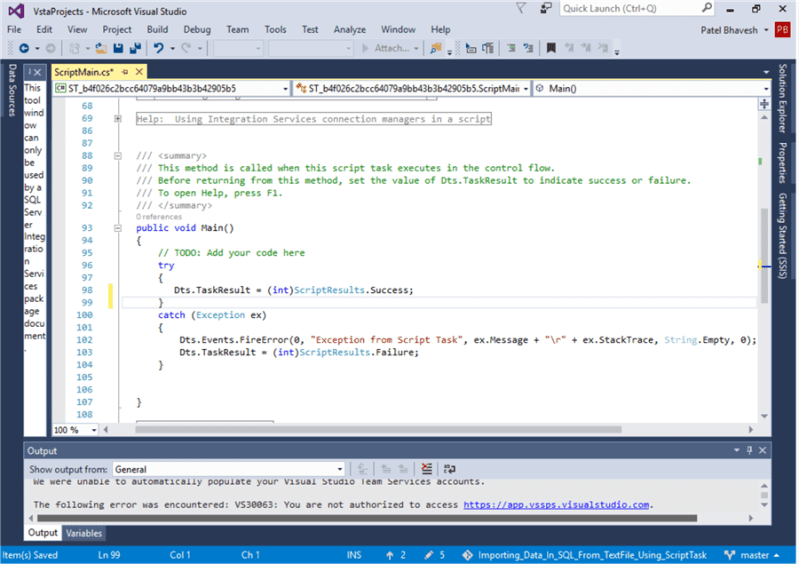Open the Tools menu
The image size is (799, 564).
tap(275, 30)
